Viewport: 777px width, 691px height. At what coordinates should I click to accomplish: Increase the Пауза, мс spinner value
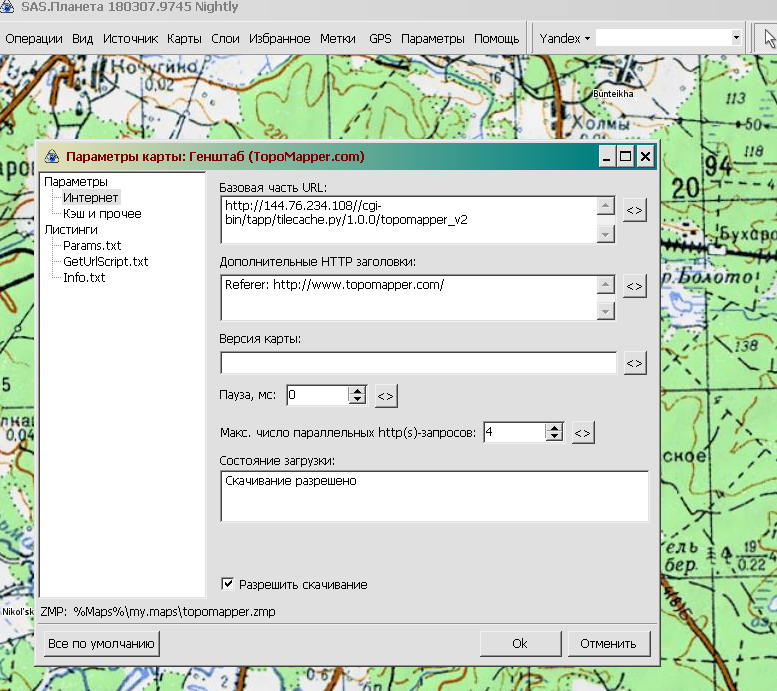coord(357,391)
